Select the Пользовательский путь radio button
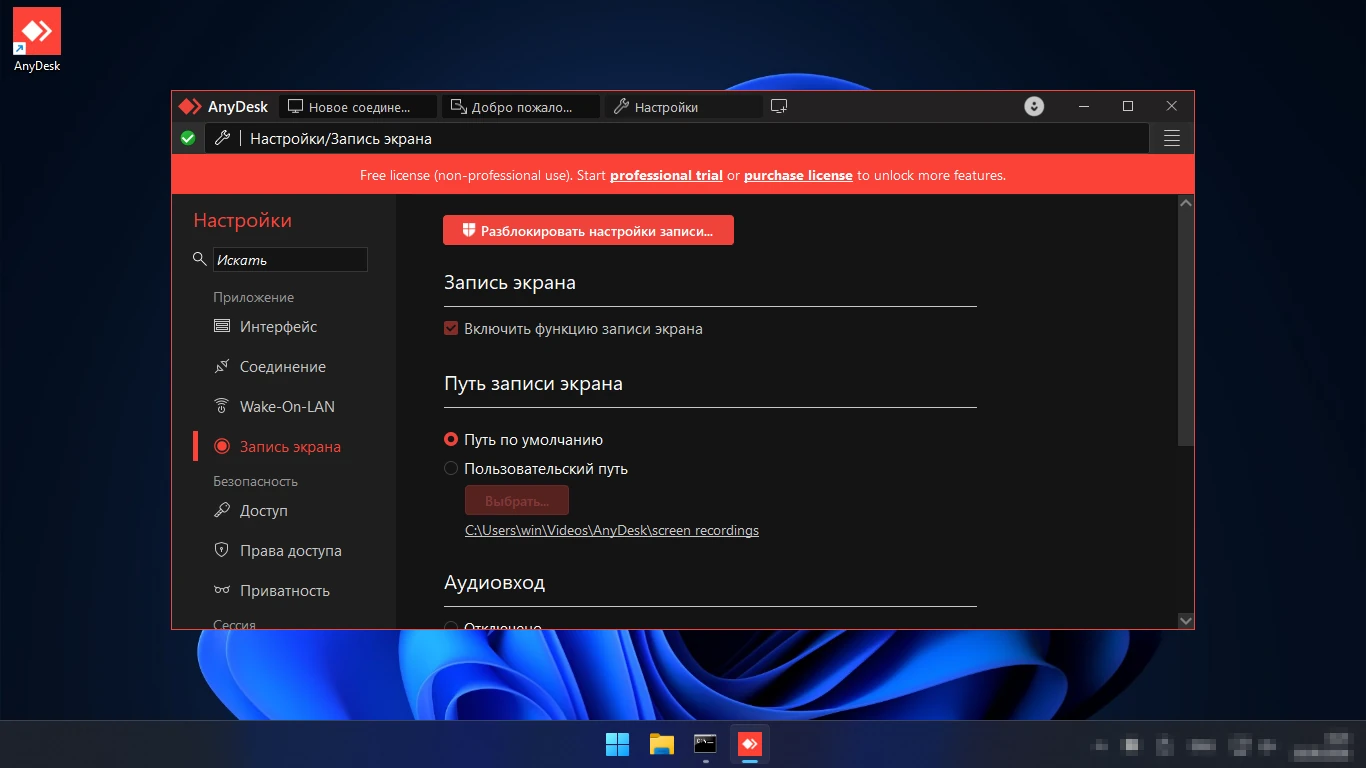 click(x=451, y=468)
